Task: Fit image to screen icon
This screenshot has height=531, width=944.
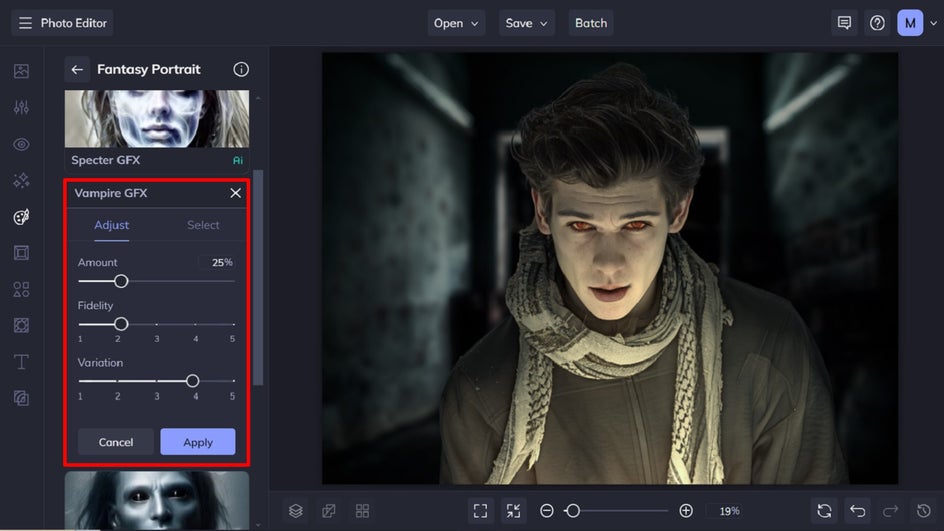Action: 480,511
